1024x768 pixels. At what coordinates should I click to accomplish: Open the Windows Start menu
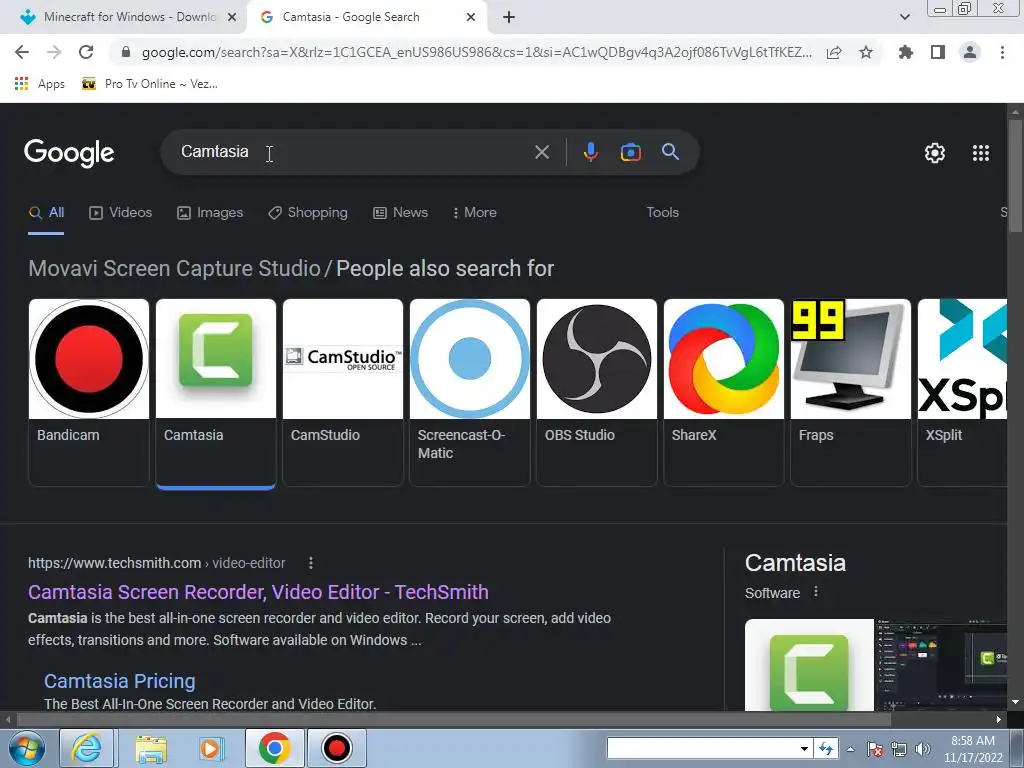point(27,748)
